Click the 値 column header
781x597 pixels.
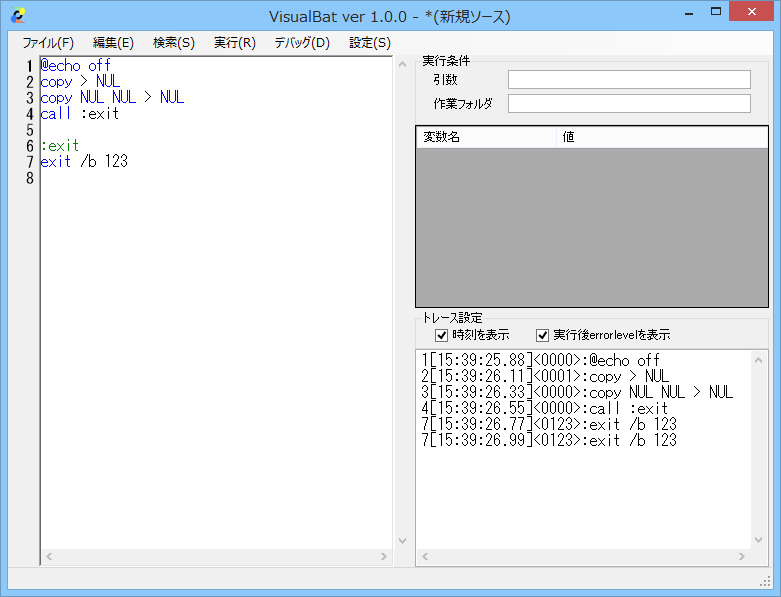tap(662, 137)
